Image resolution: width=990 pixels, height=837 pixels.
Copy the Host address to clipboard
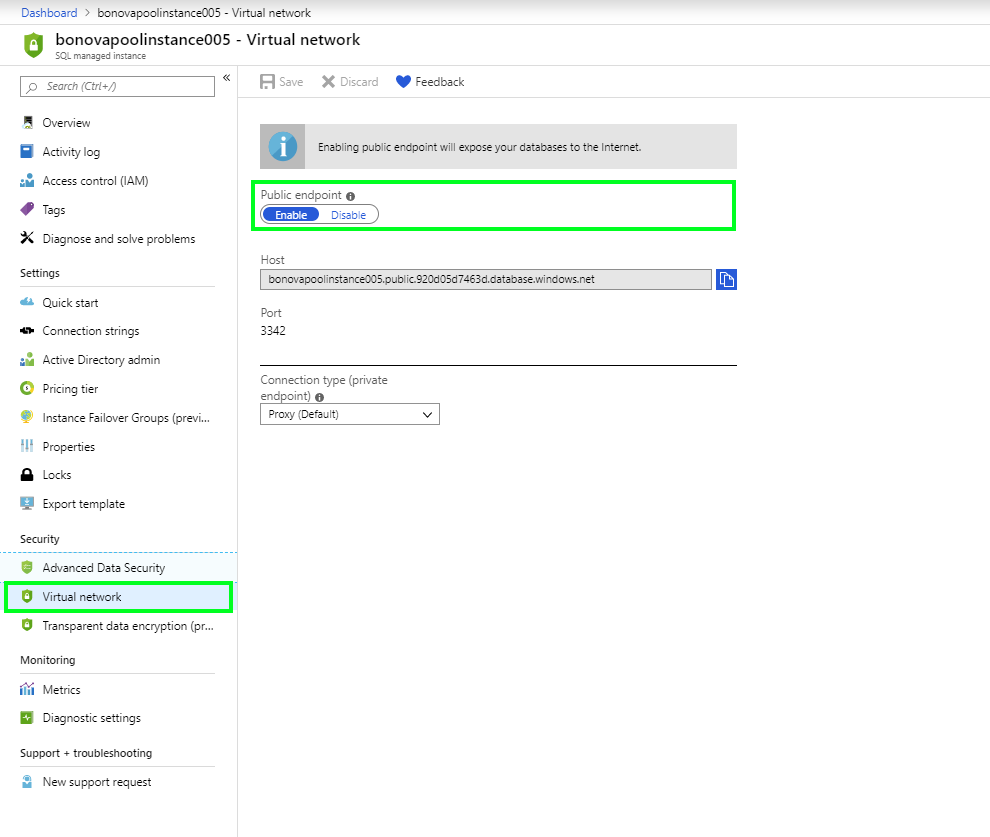(726, 279)
